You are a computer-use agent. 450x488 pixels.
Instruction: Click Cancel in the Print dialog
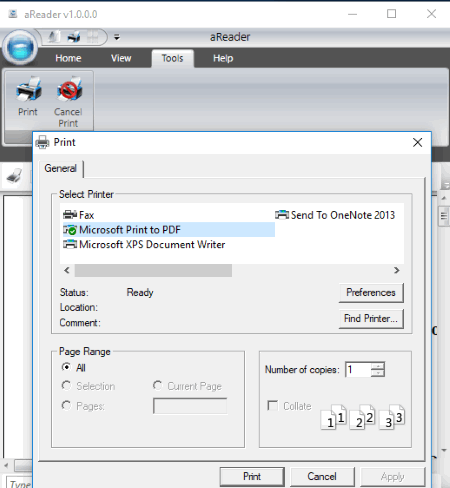point(322,476)
